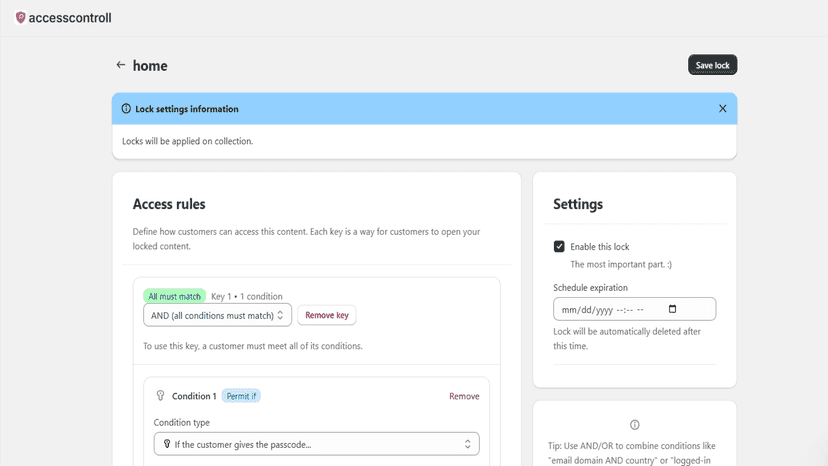Screen dimensions: 828x466
Task: Click the home page title
Action: (x=150, y=66)
